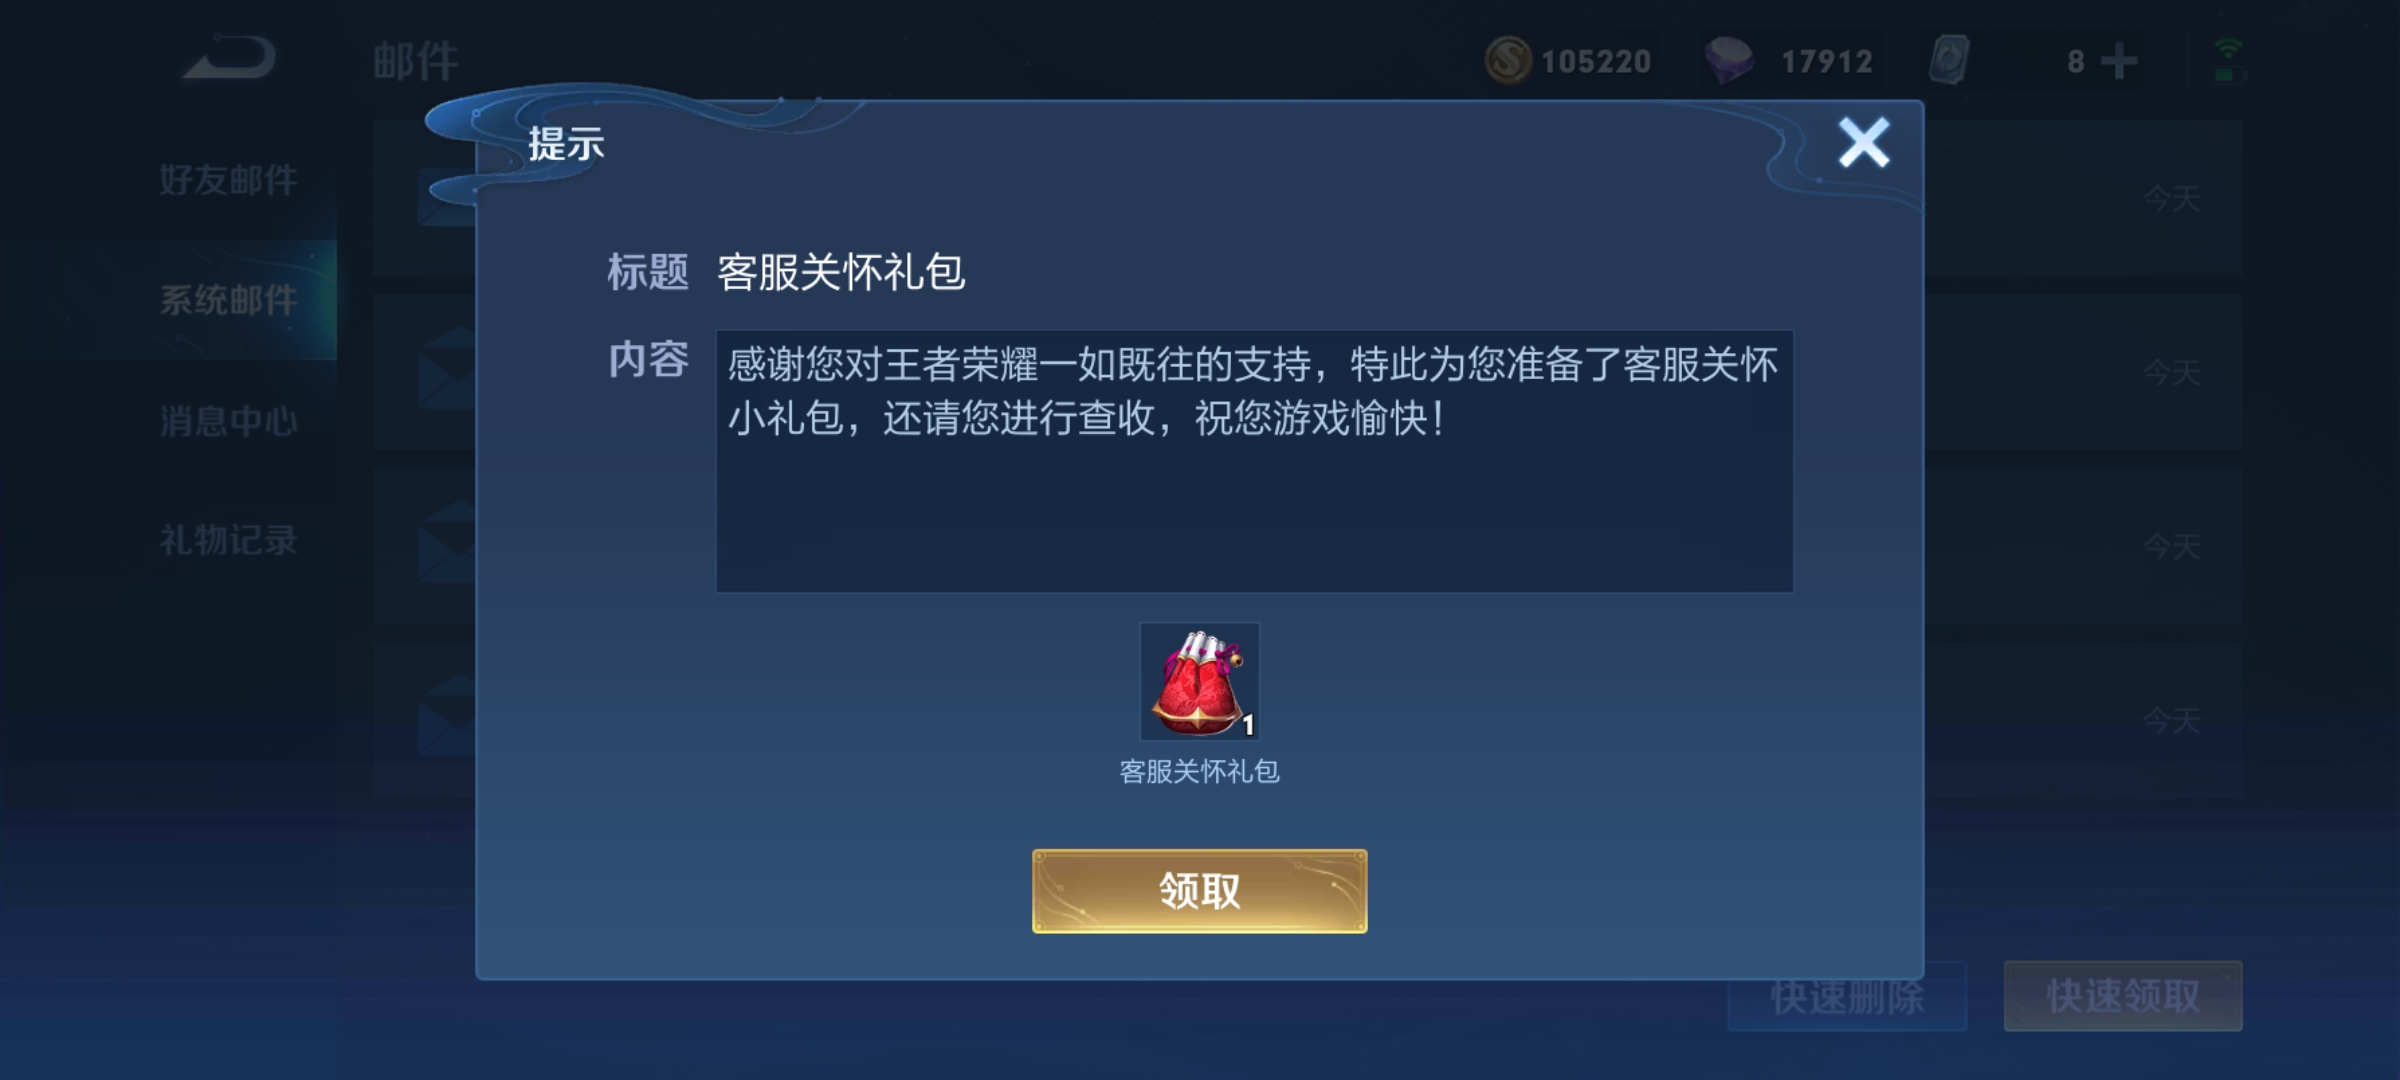Click the 快速删除 button

click(1847, 996)
